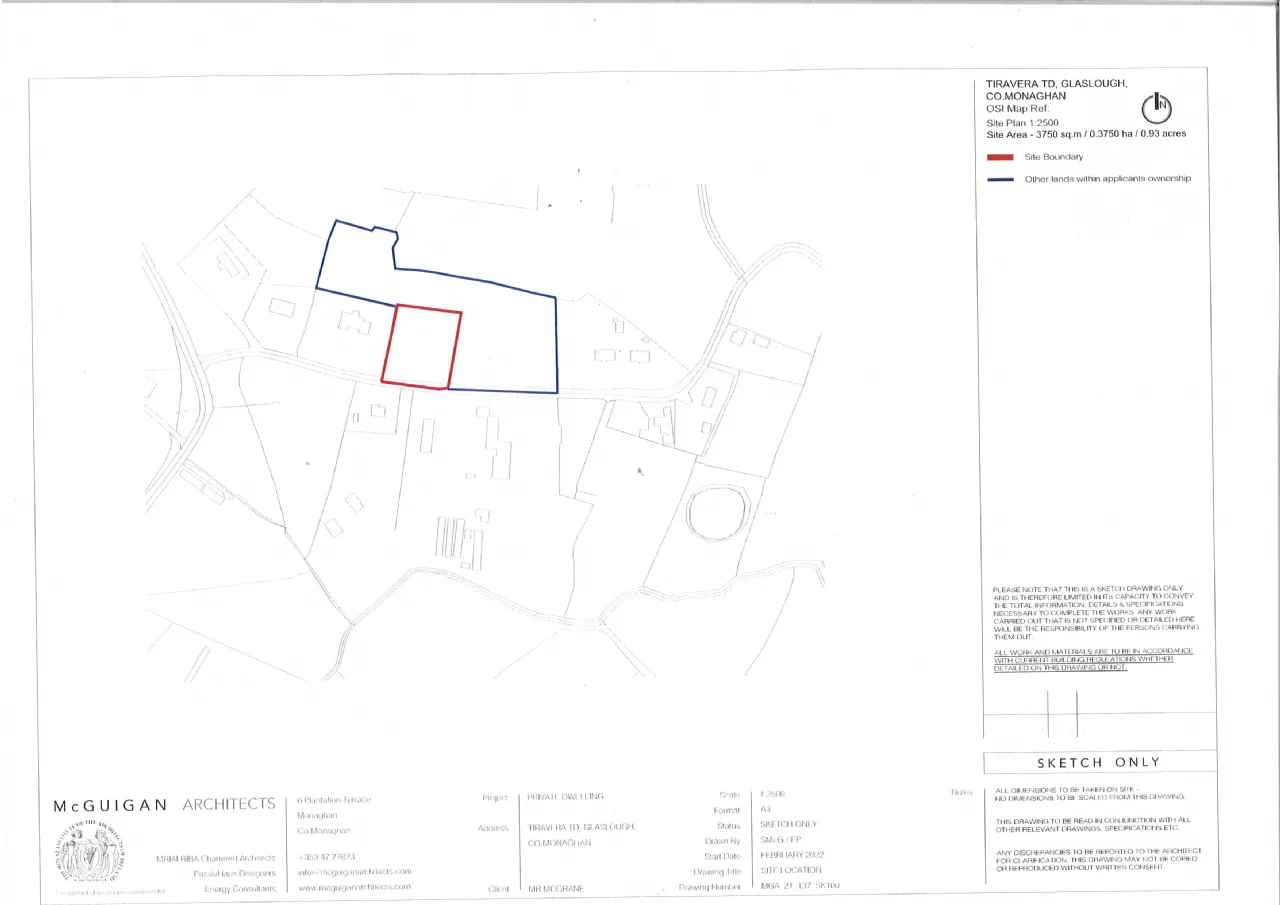Click the red Site Boundary legend swatch
This screenshot has width=1280, height=905.
(1000, 158)
